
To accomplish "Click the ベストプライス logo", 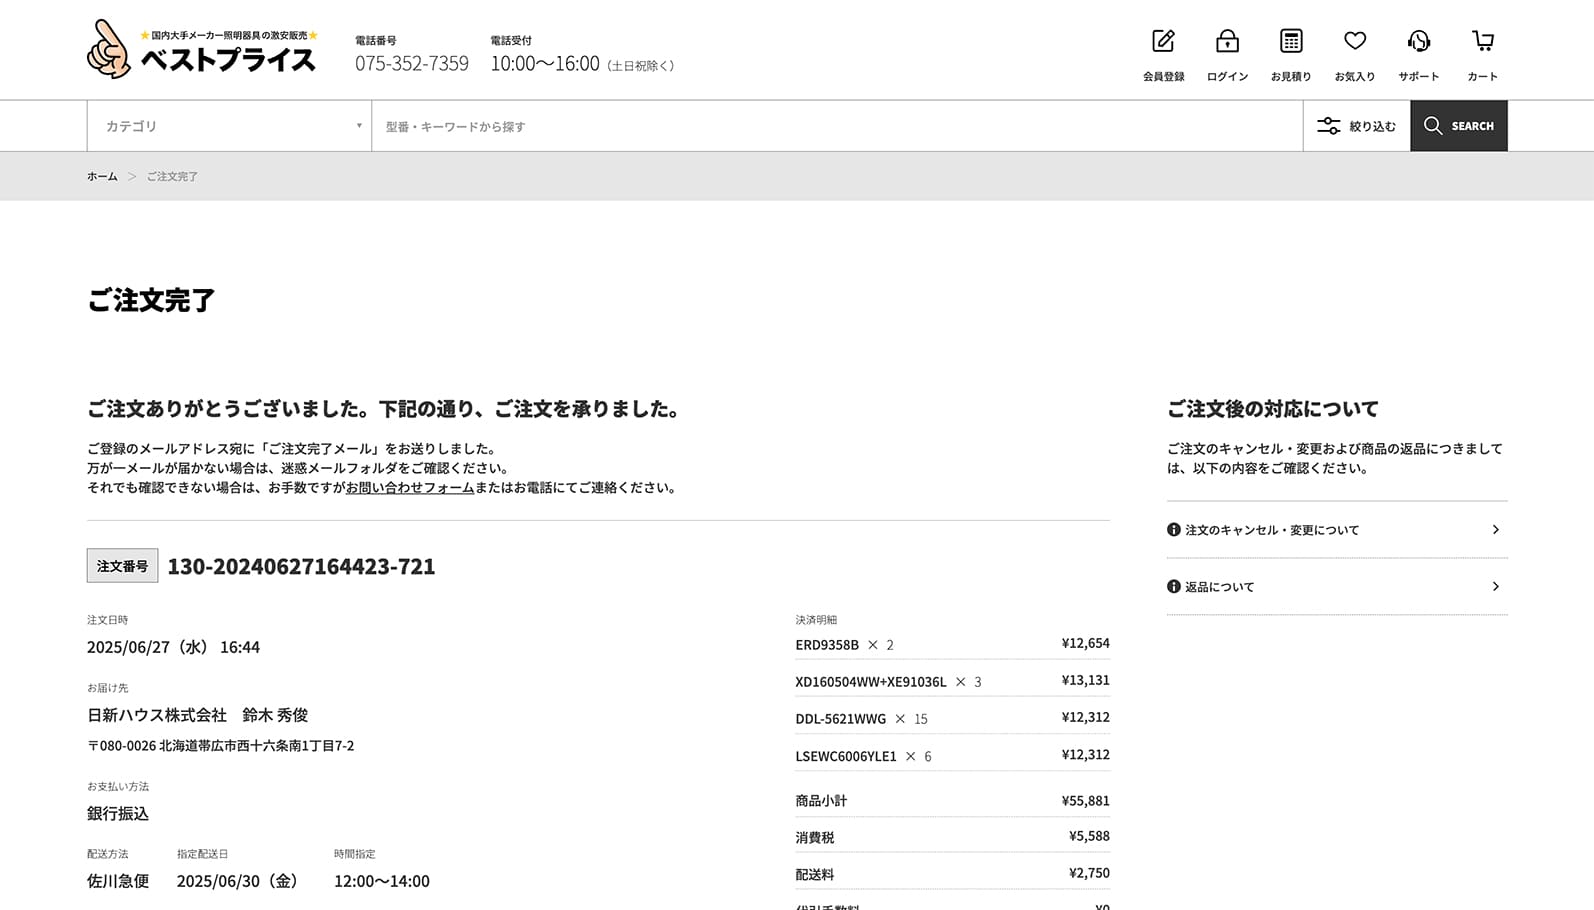I will click(x=203, y=50).
